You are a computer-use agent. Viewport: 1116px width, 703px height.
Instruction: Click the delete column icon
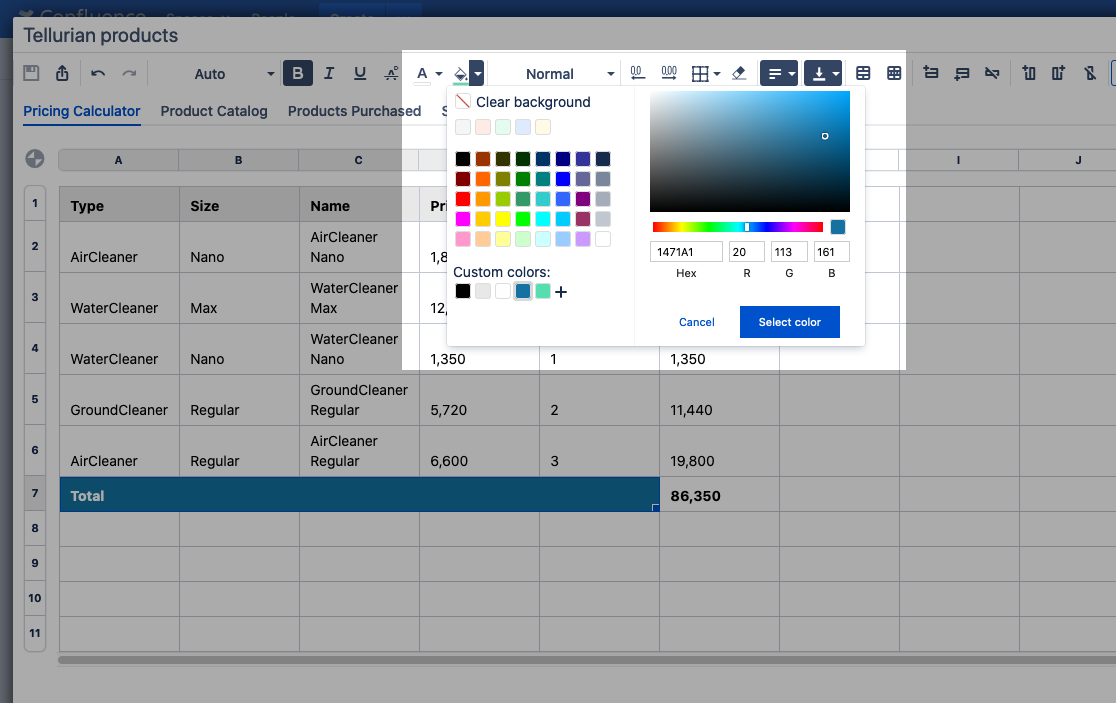(1090, 73)
